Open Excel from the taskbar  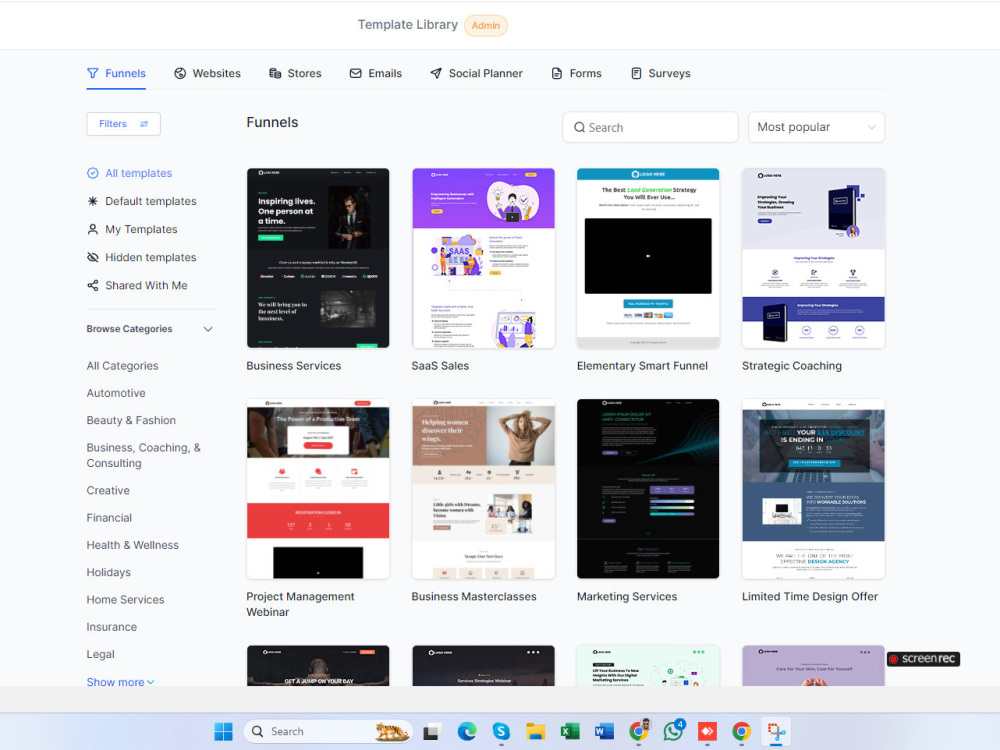pos(570,732)
